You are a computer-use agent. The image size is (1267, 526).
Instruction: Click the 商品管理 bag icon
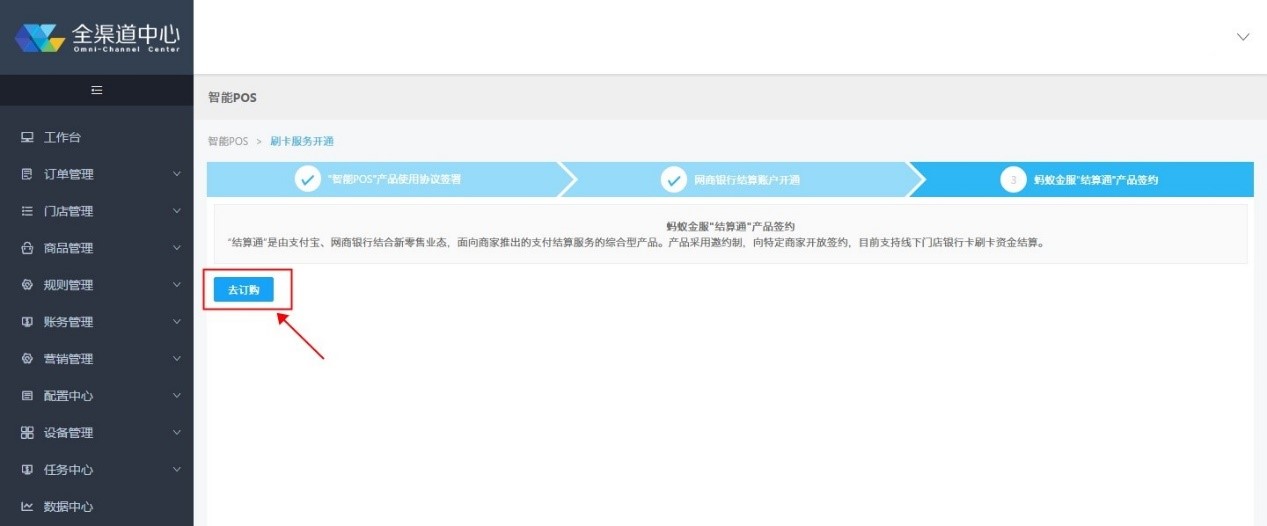tap(27, 248)
